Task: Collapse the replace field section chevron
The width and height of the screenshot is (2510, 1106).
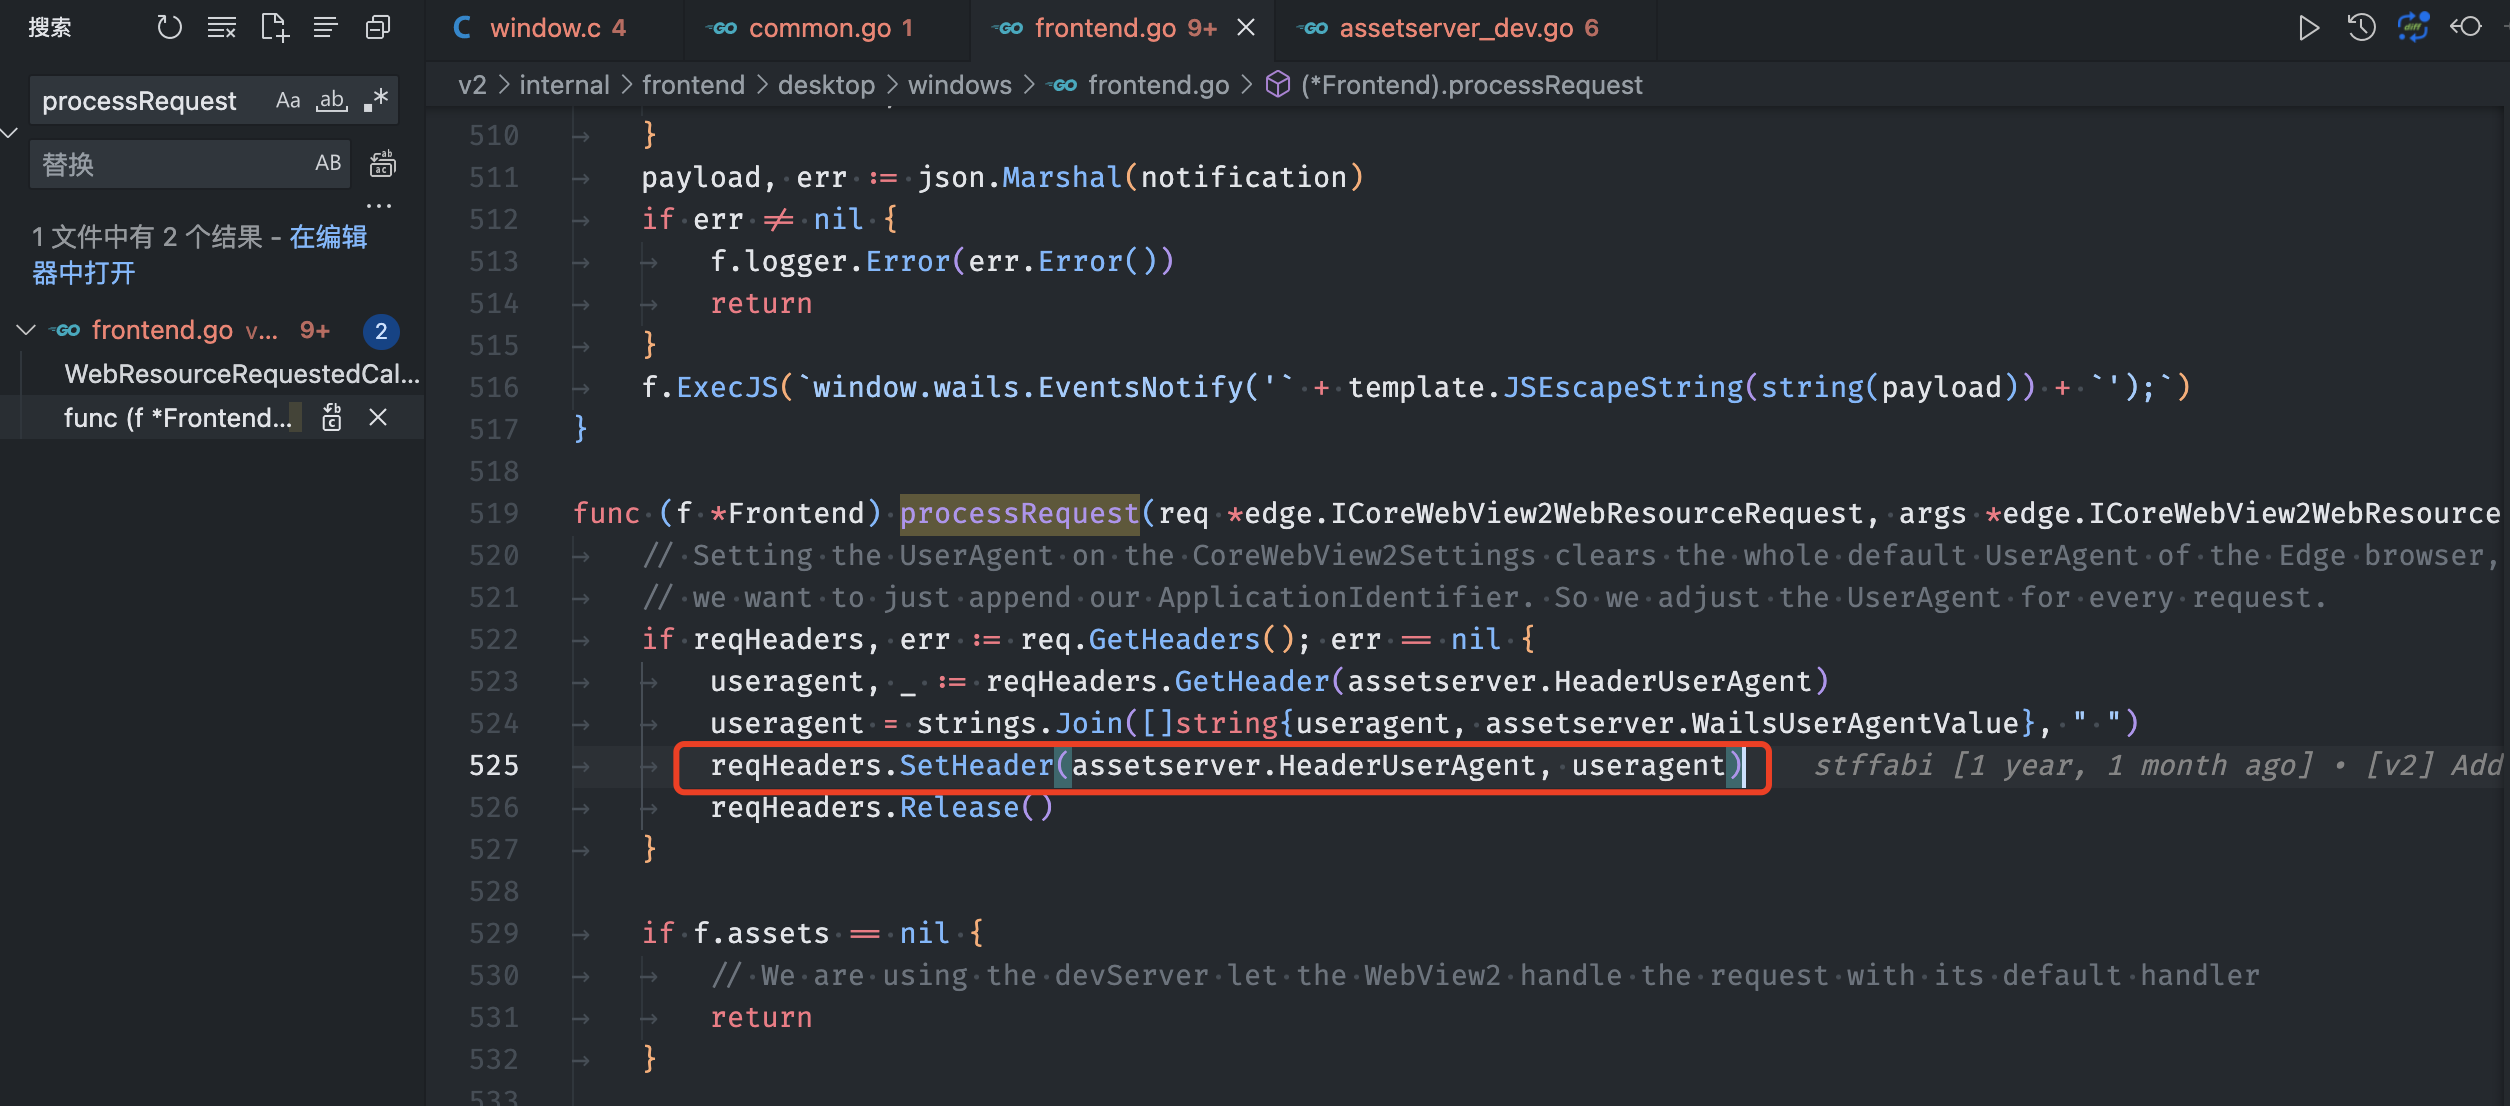Action: click(10, 133)
